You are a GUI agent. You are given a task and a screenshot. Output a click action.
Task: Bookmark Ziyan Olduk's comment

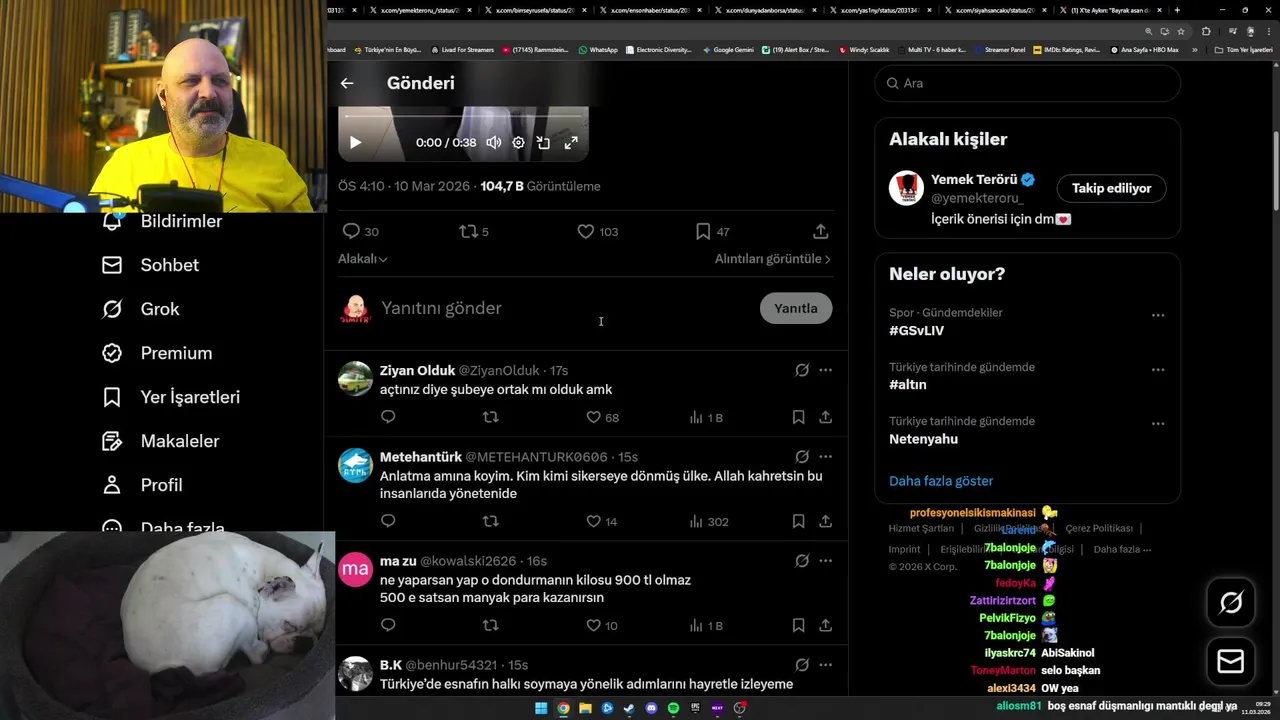798,417
